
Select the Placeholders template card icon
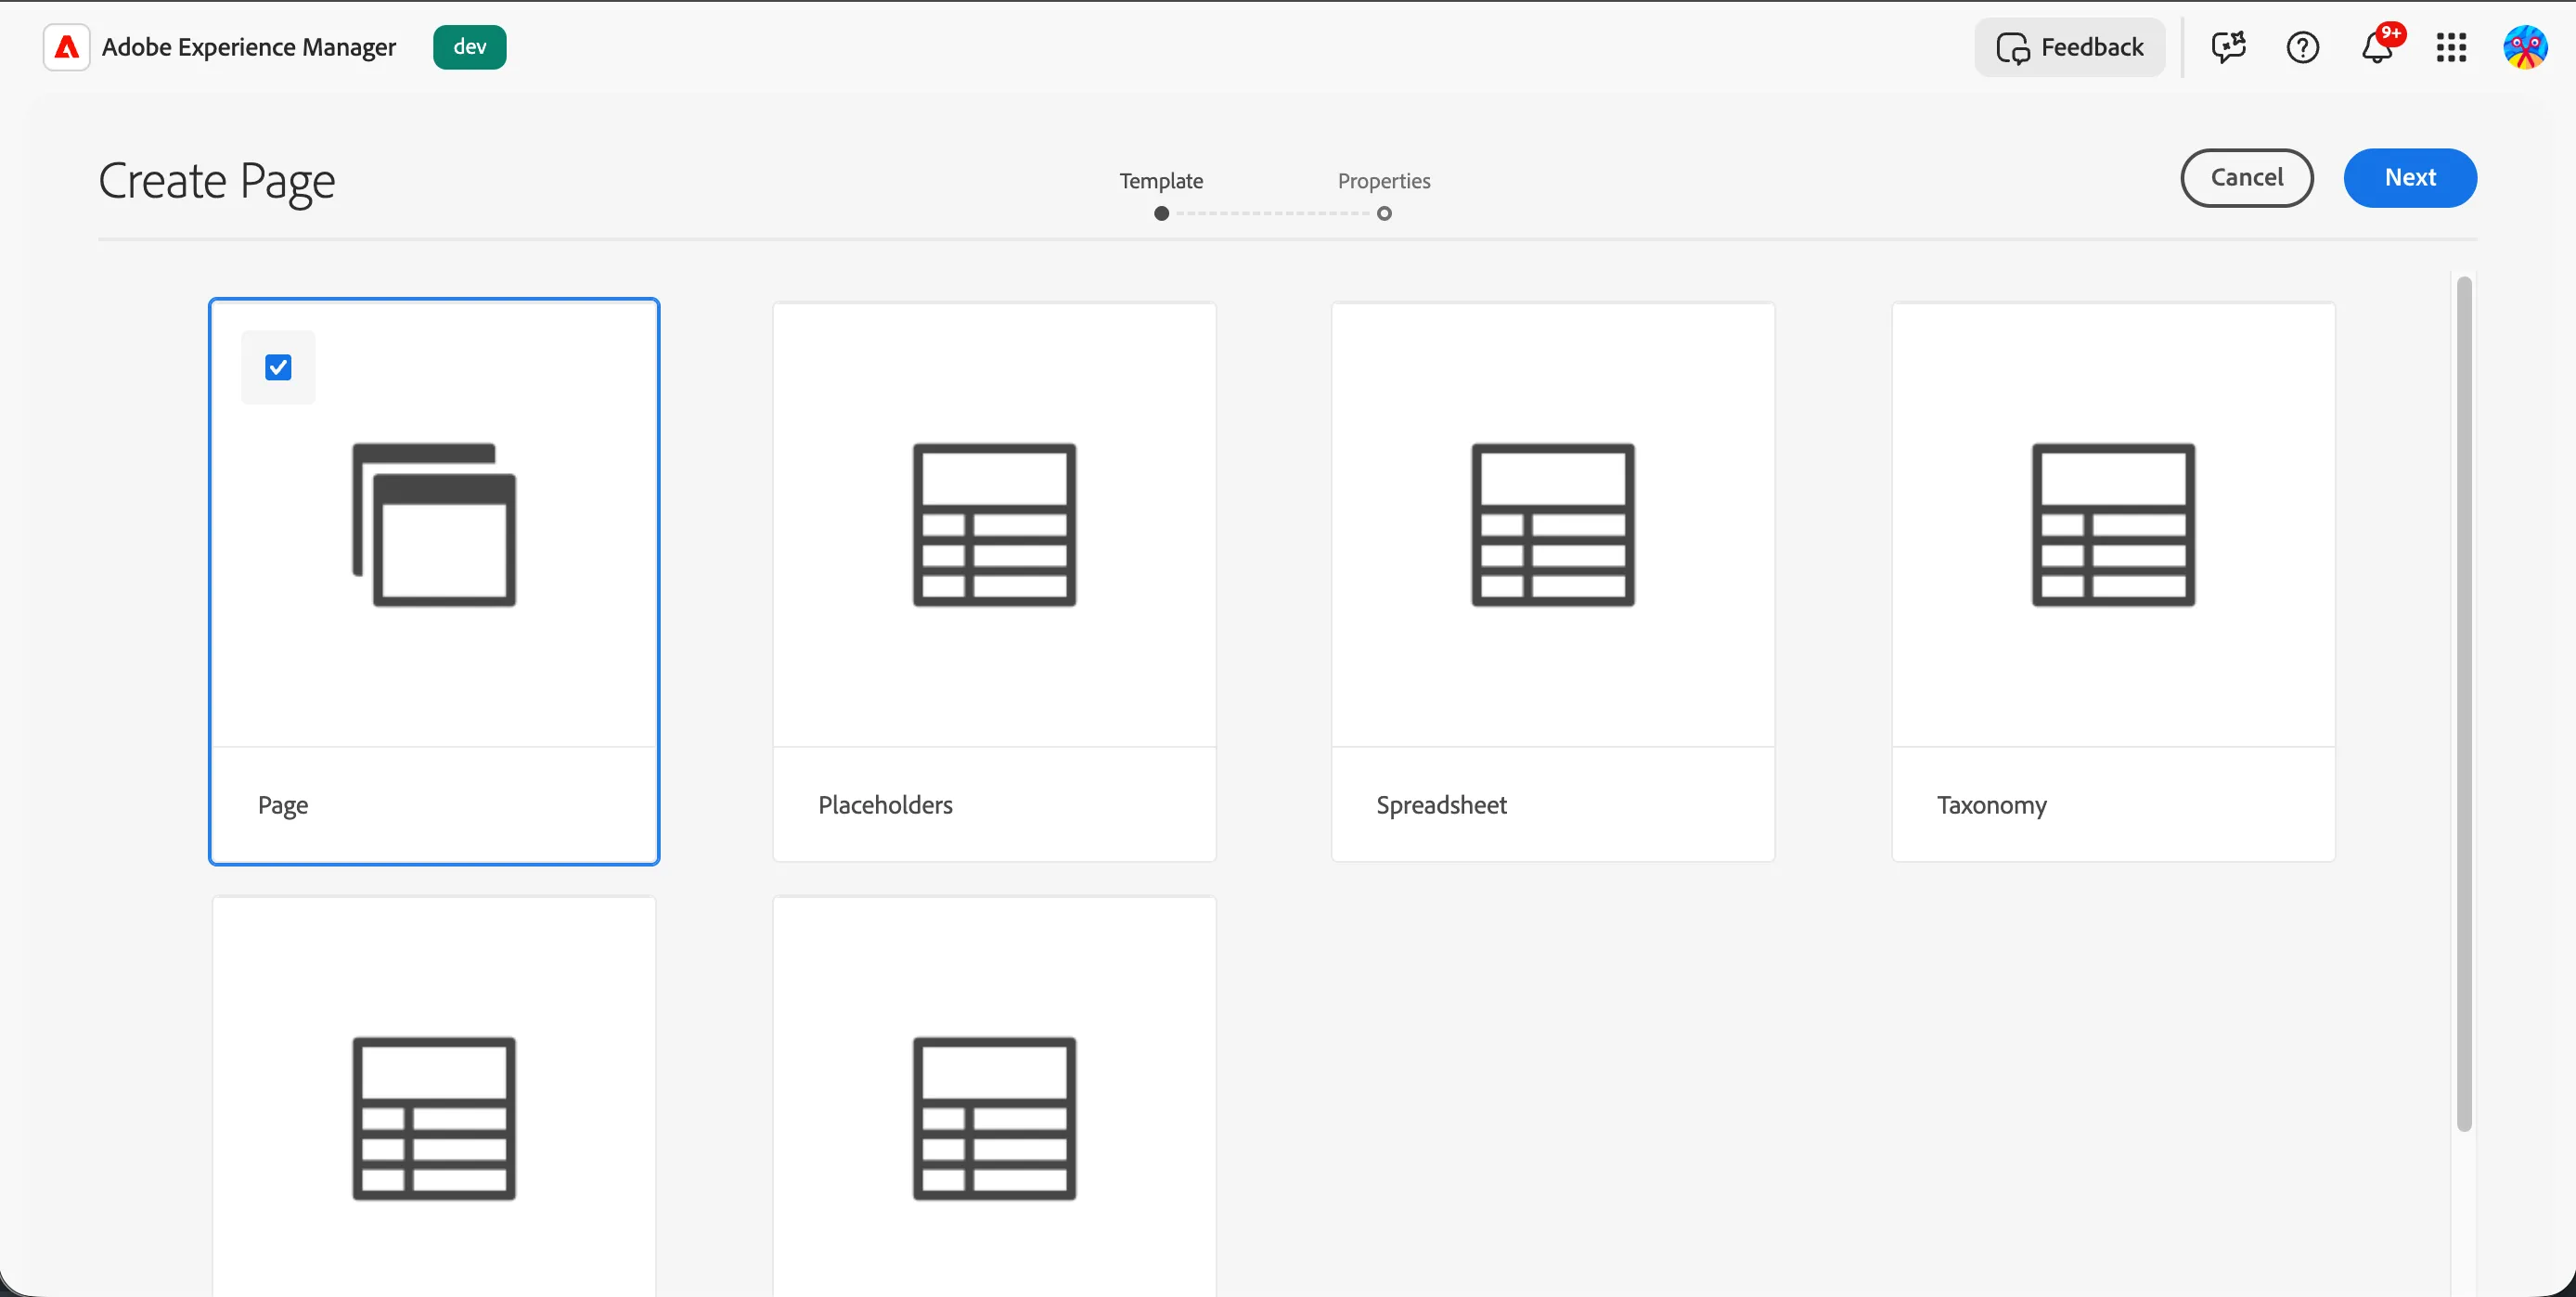(x=994, y=525)
